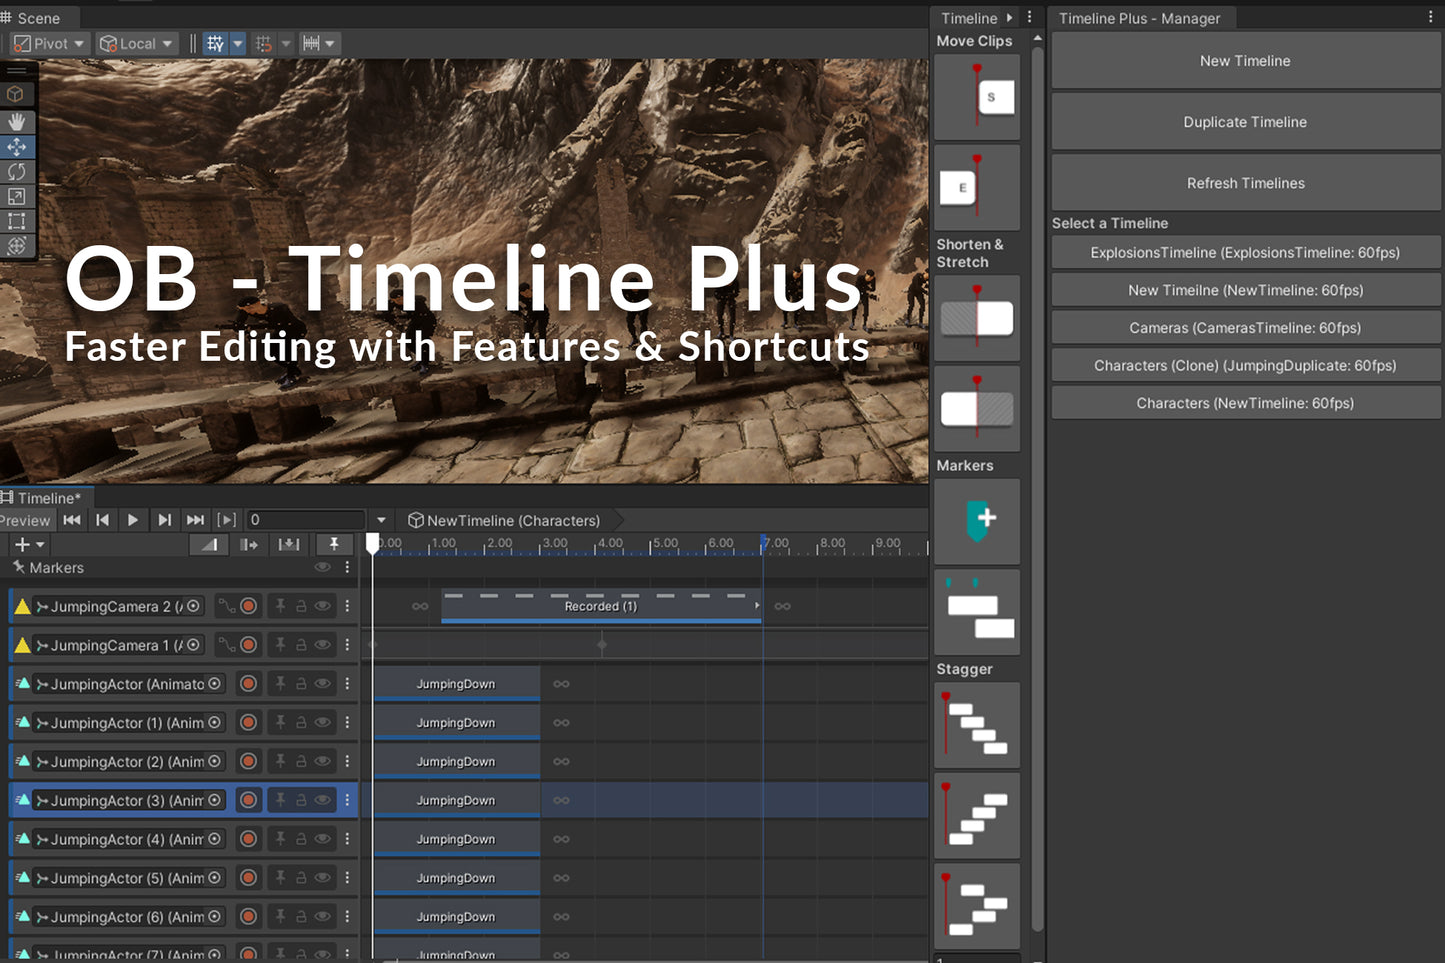Screen dimensions: 1445x963
Task: Open the Local orientation dropdown
Action: [136, 43]
